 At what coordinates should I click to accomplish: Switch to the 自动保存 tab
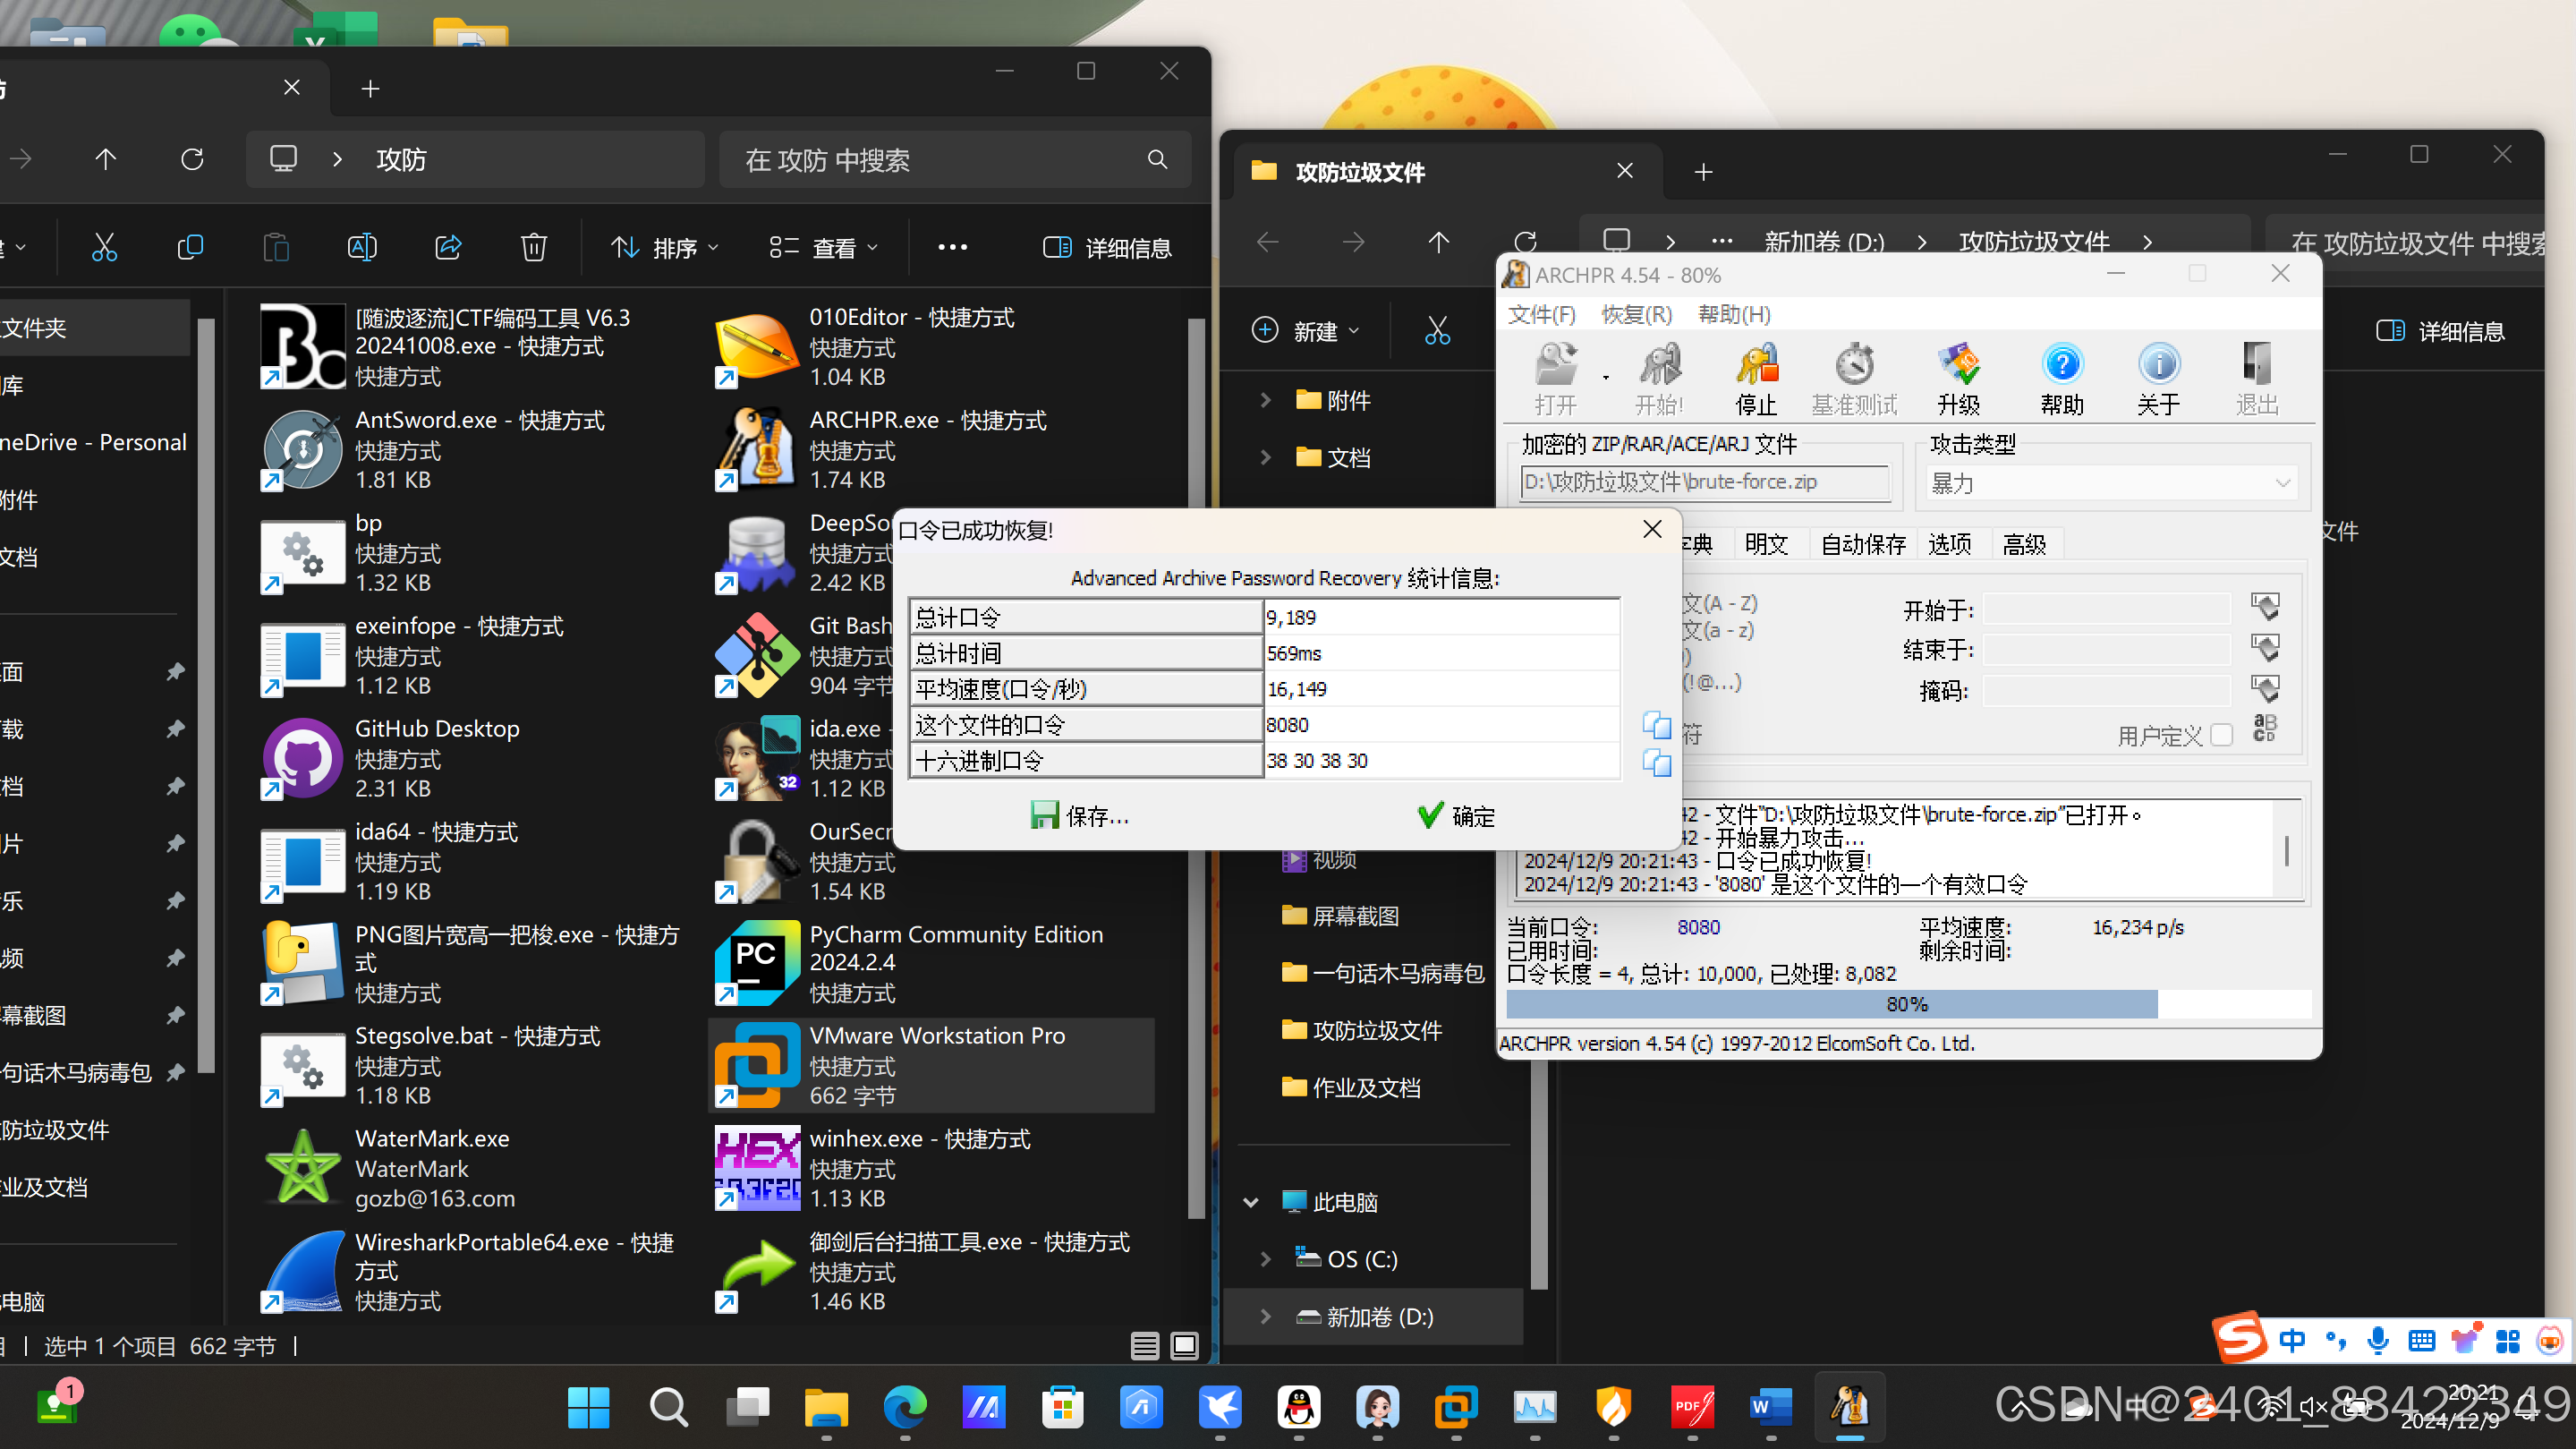pos(1862,544)
